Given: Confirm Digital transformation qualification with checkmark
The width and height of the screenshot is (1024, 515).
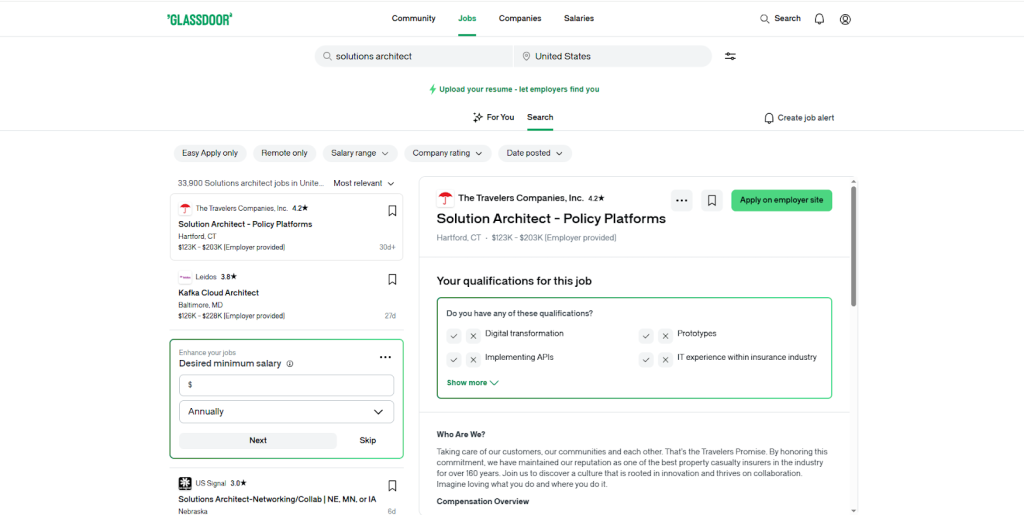Looking at the screenshot, I should (454, 336).
